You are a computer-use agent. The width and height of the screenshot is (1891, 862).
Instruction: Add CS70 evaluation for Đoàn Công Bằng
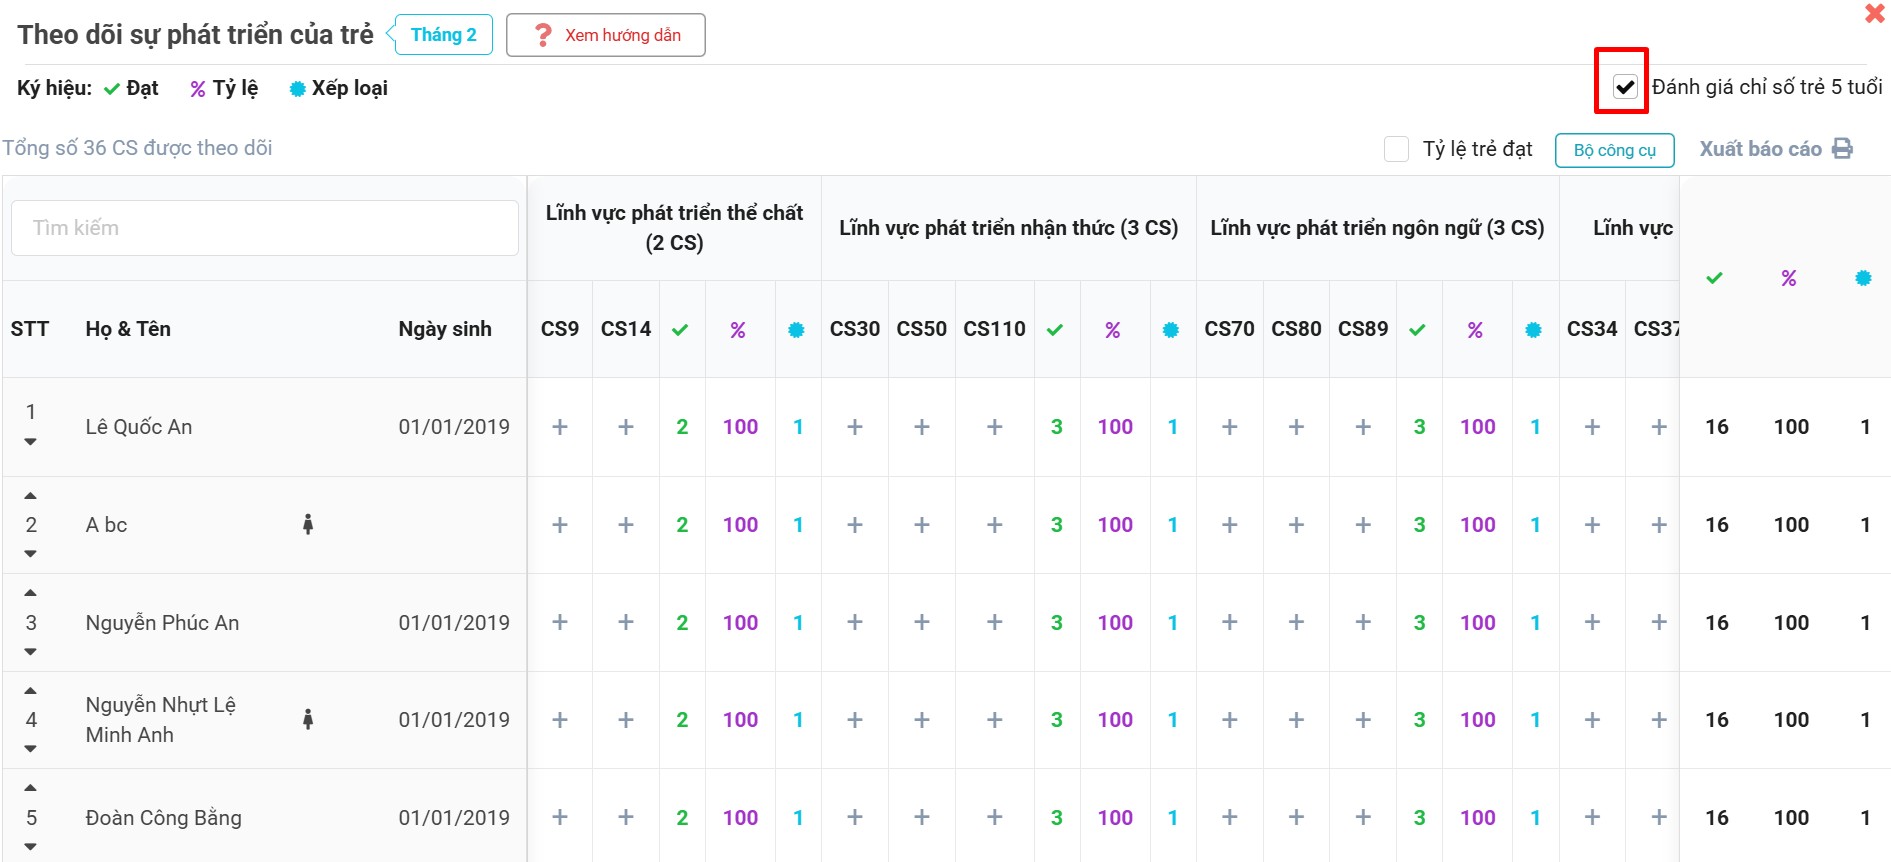pos(1229,818)
